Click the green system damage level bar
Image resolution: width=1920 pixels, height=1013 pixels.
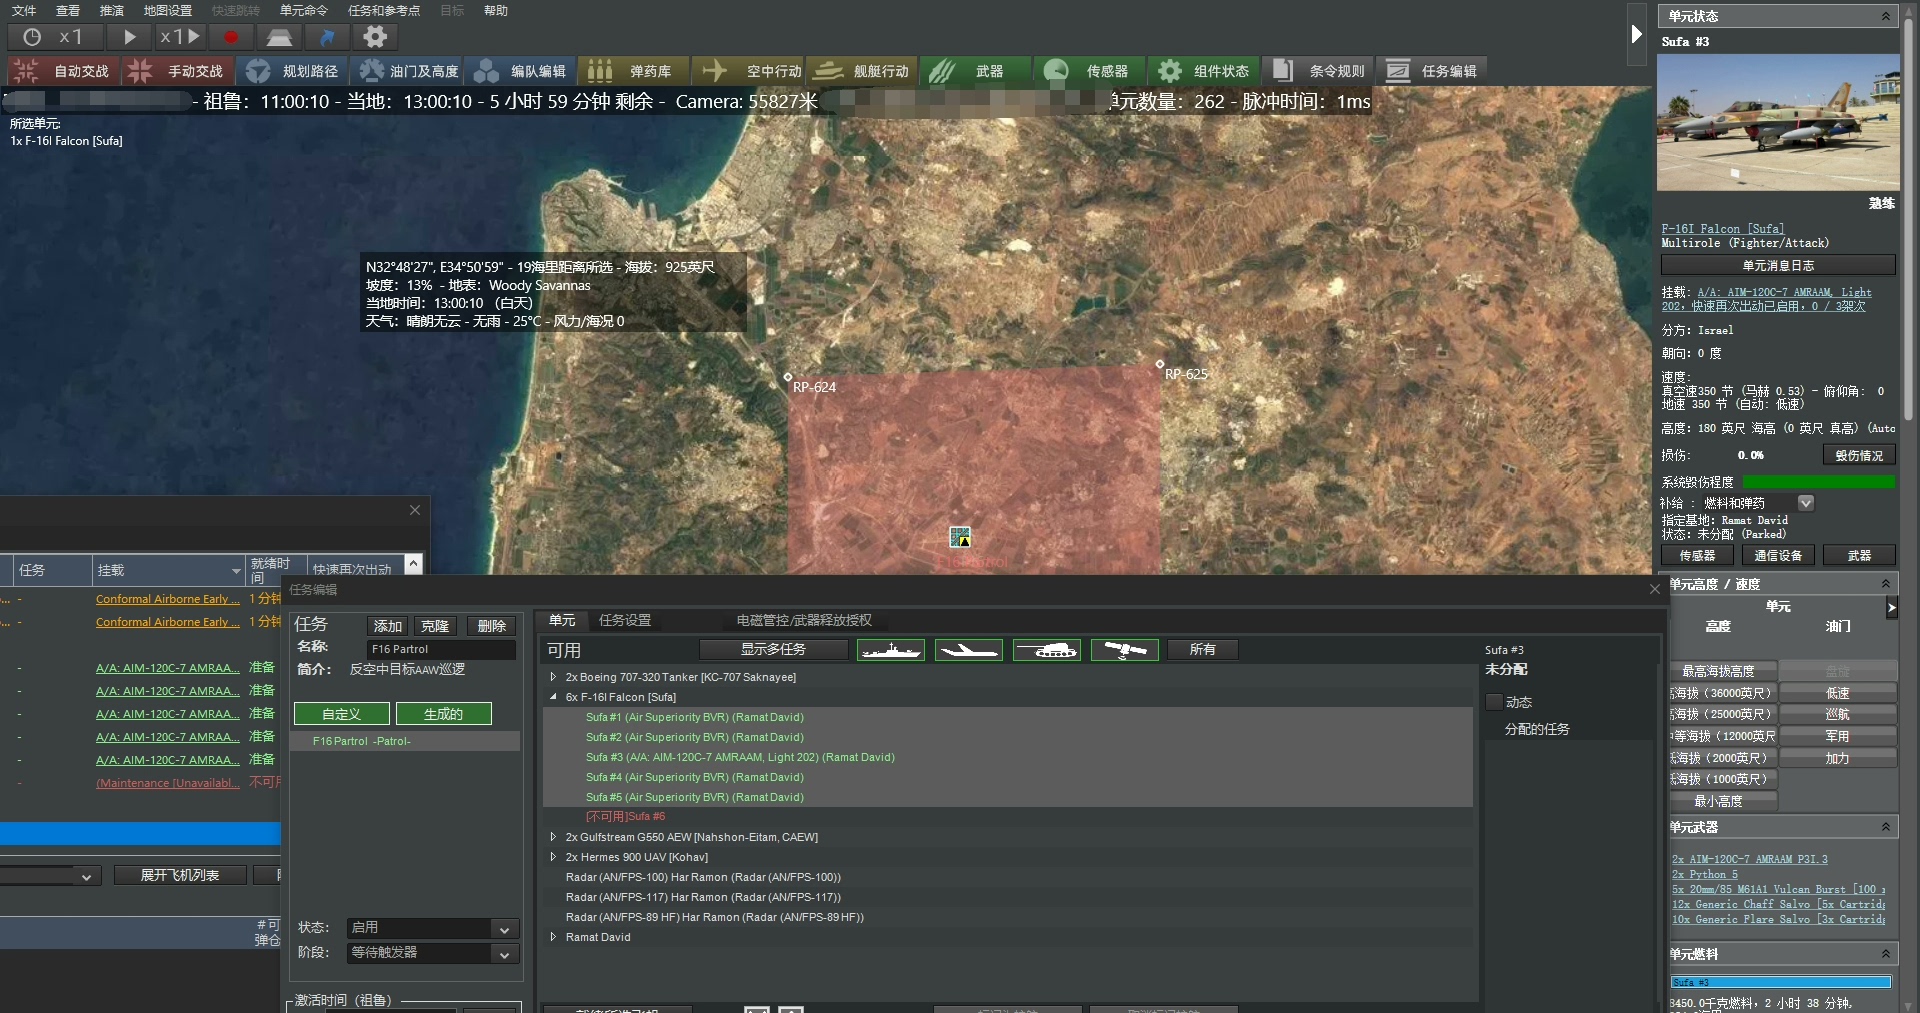[1817, 482]
